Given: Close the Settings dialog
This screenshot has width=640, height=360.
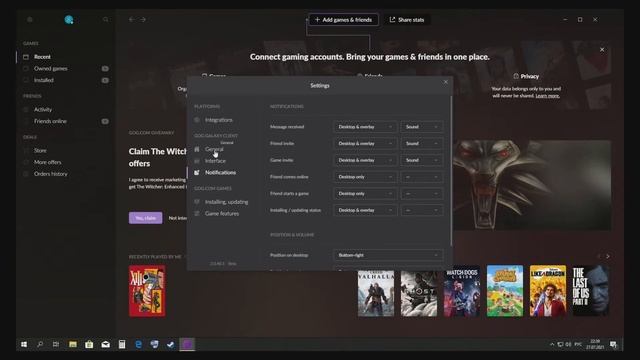Looking at the screenshot, I should pos(445,82).
